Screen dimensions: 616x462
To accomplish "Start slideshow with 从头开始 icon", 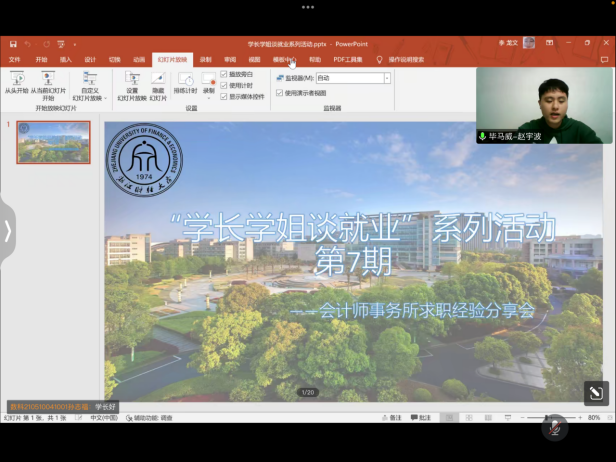I will point(16,80).
